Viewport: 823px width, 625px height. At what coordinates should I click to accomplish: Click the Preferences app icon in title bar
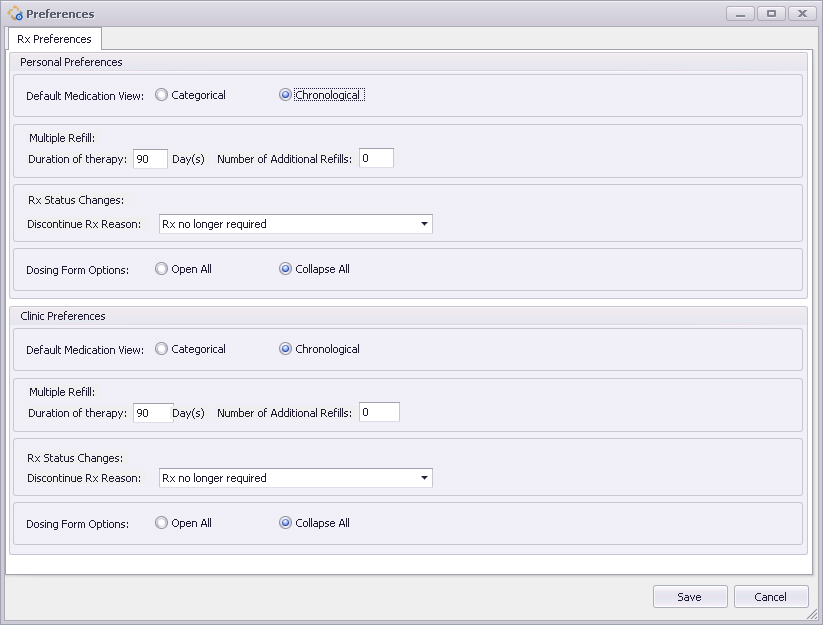[15, 13]
